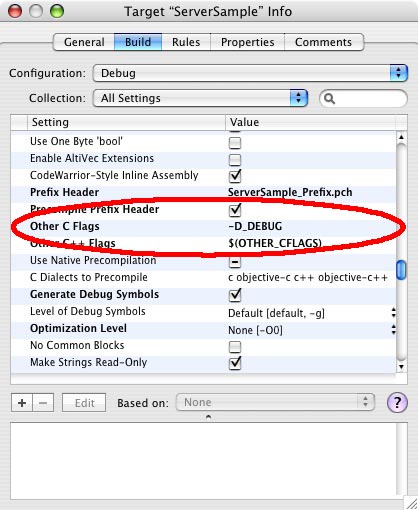Enable the Use One Byte 'bool' checkbox
The width and height of the screenshot is (418, 510).
(x=235, y=143)
